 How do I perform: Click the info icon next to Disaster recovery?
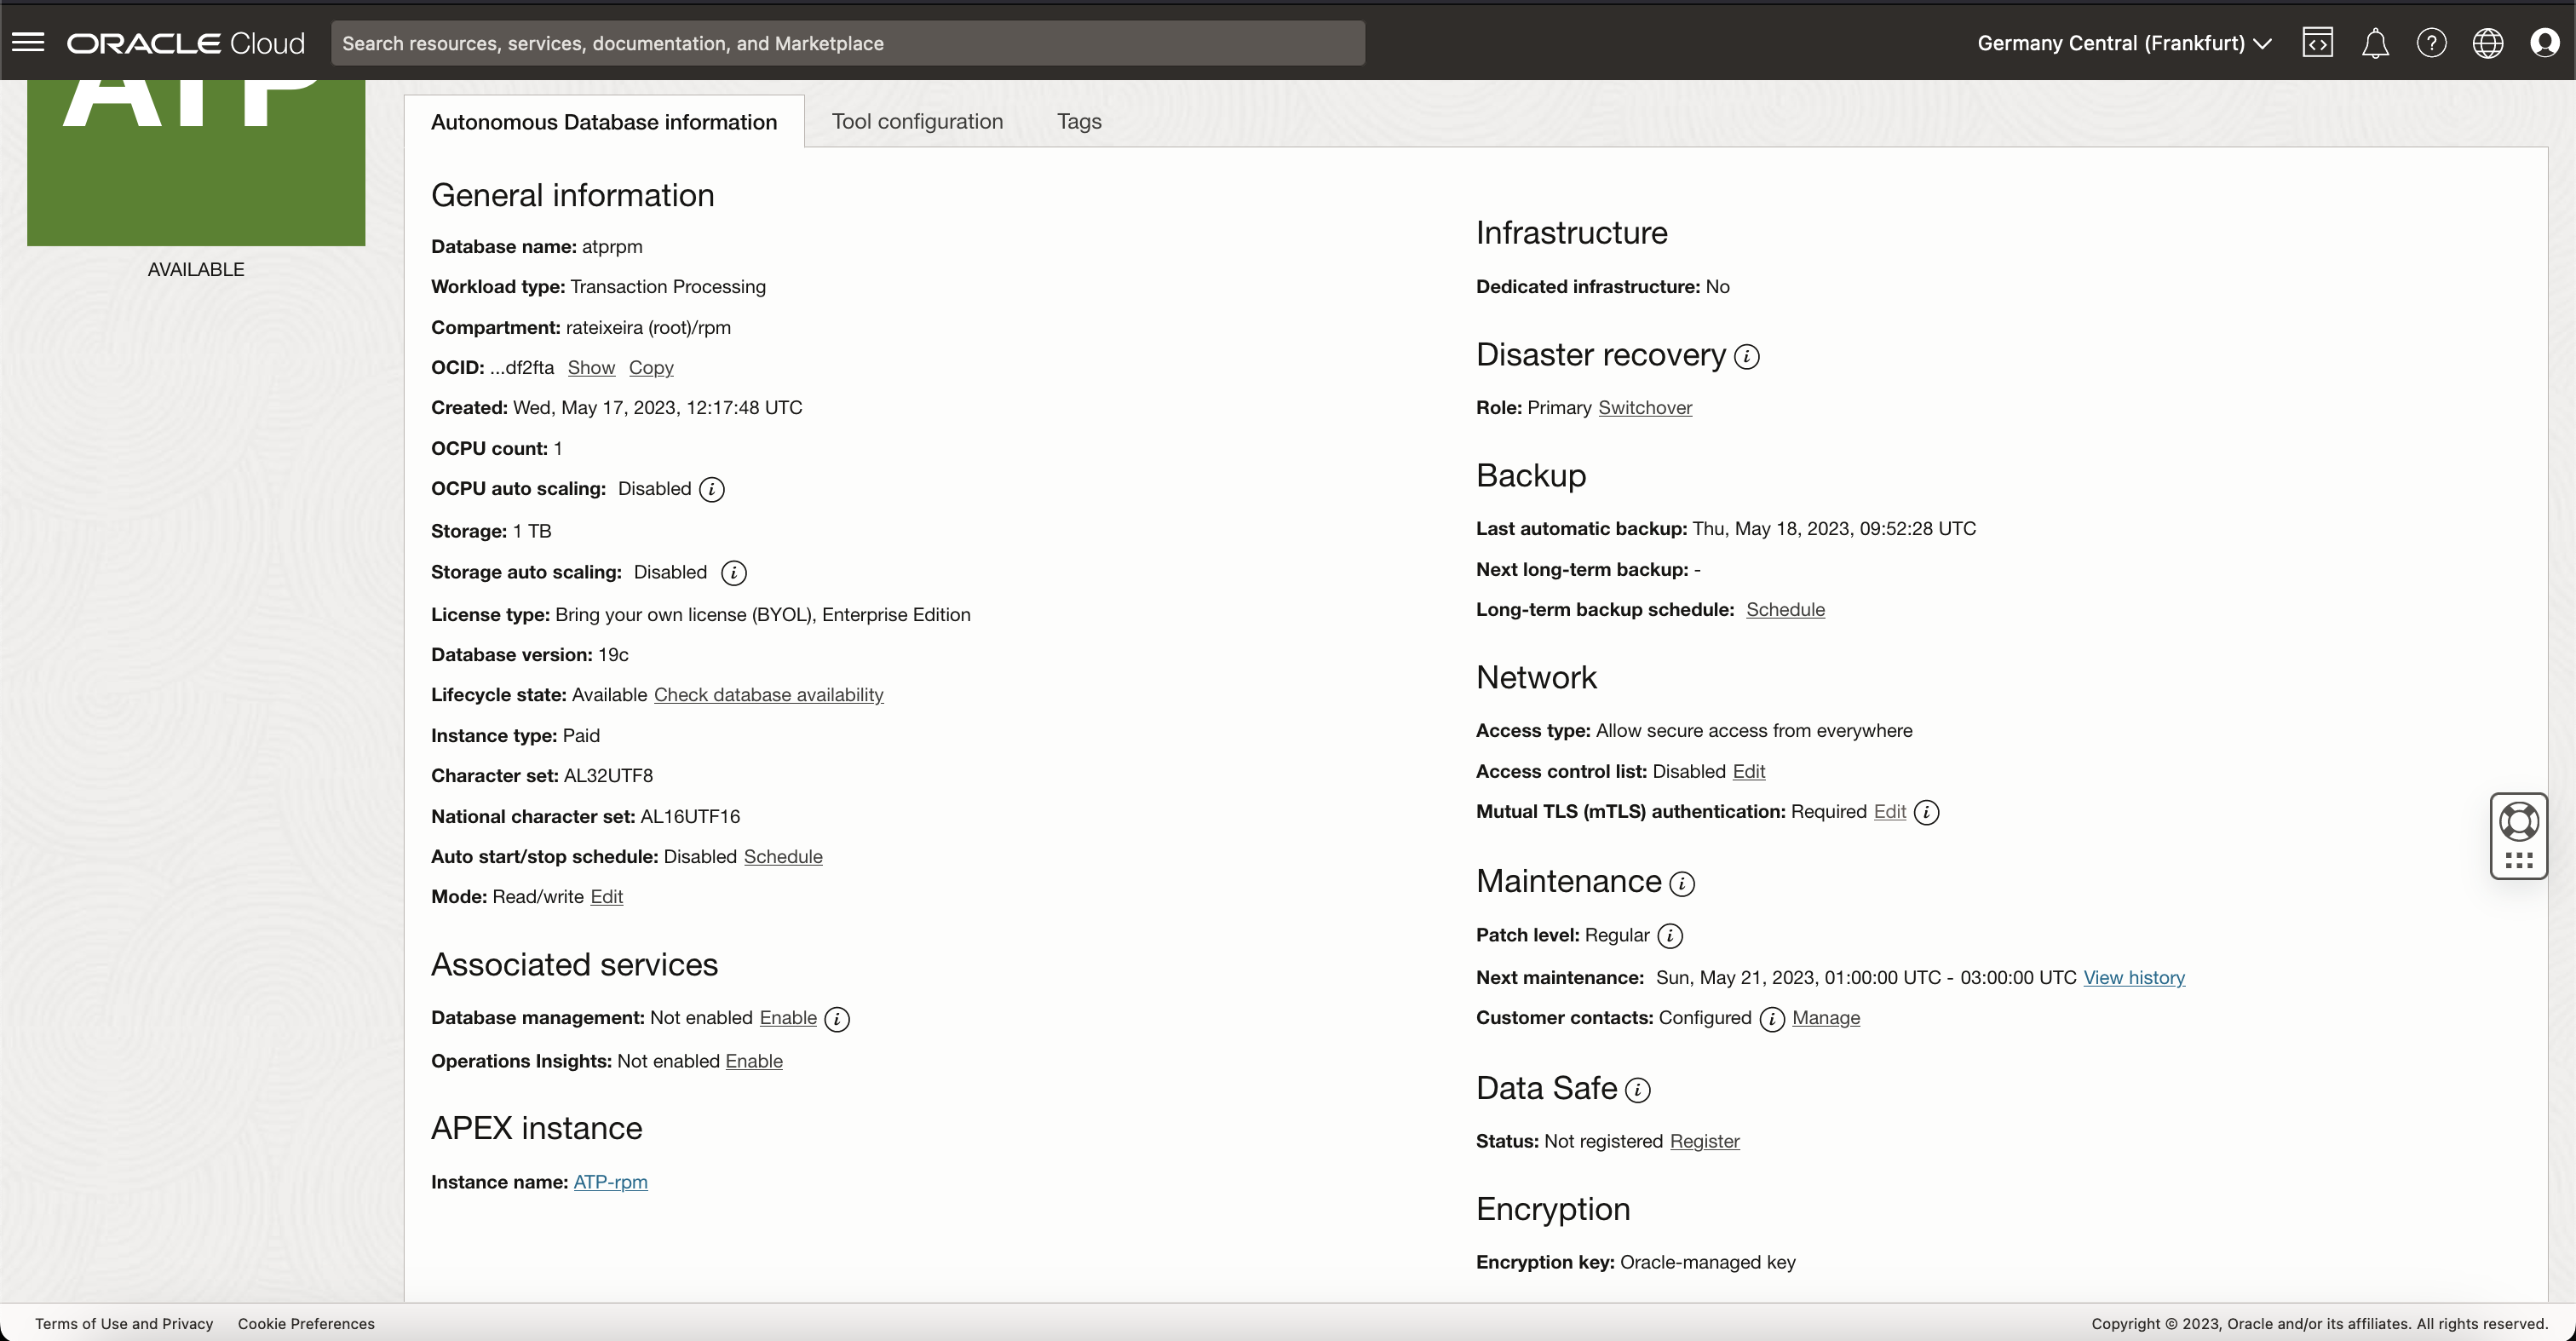pyautogui.click(x=1746, y=357)
